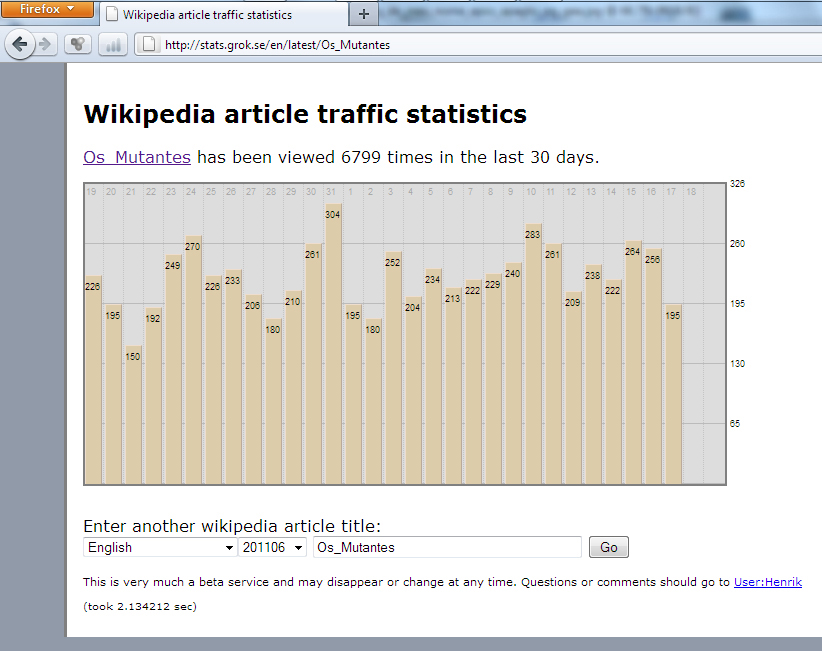Expand the 201106 month dropdown
Image resolution: width=822 pixels, height=651 pixels.
pos(272,547)
